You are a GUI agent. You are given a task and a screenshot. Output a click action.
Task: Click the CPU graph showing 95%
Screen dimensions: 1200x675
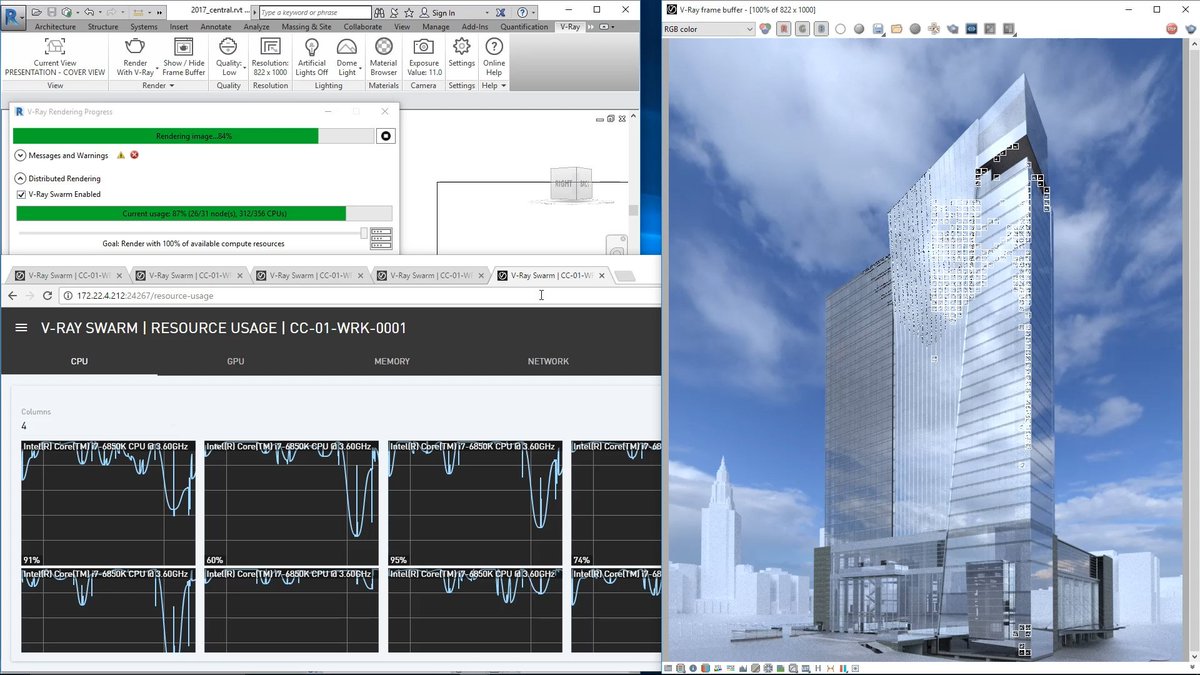click(x=475, y=503)
